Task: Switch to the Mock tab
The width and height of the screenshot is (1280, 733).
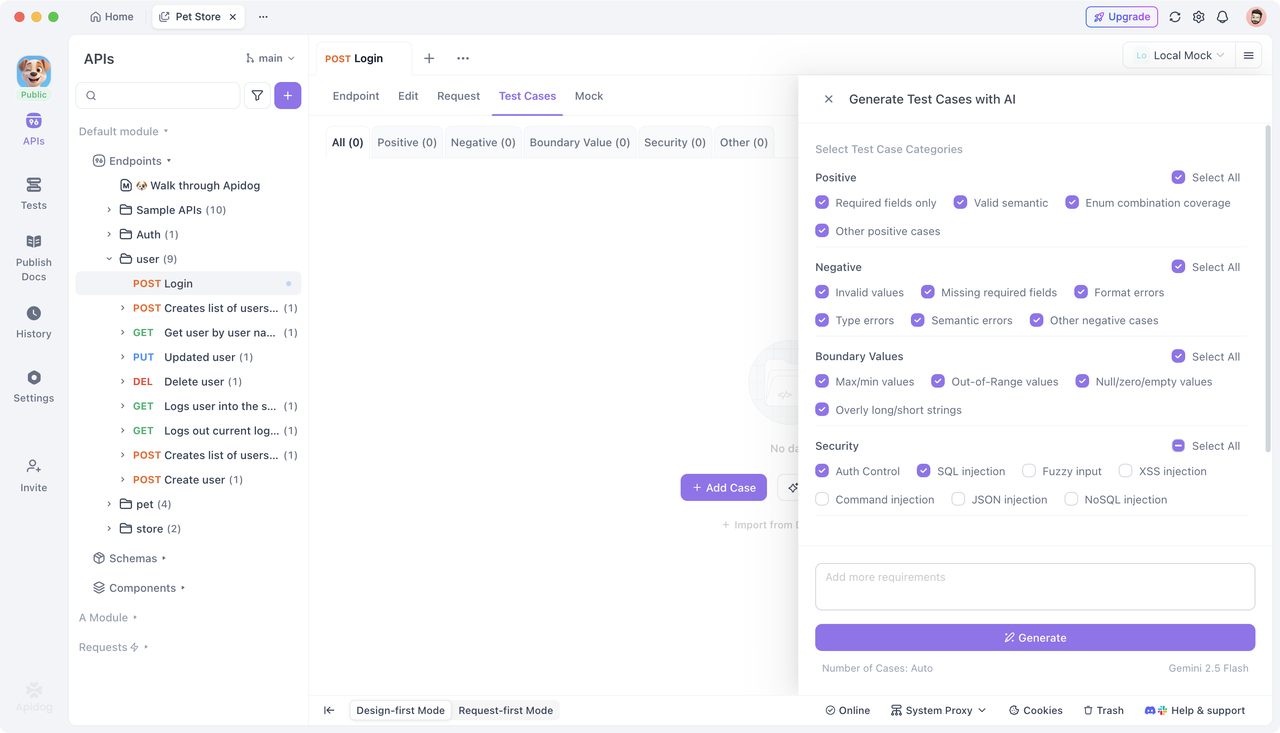Action: point(588,95)
